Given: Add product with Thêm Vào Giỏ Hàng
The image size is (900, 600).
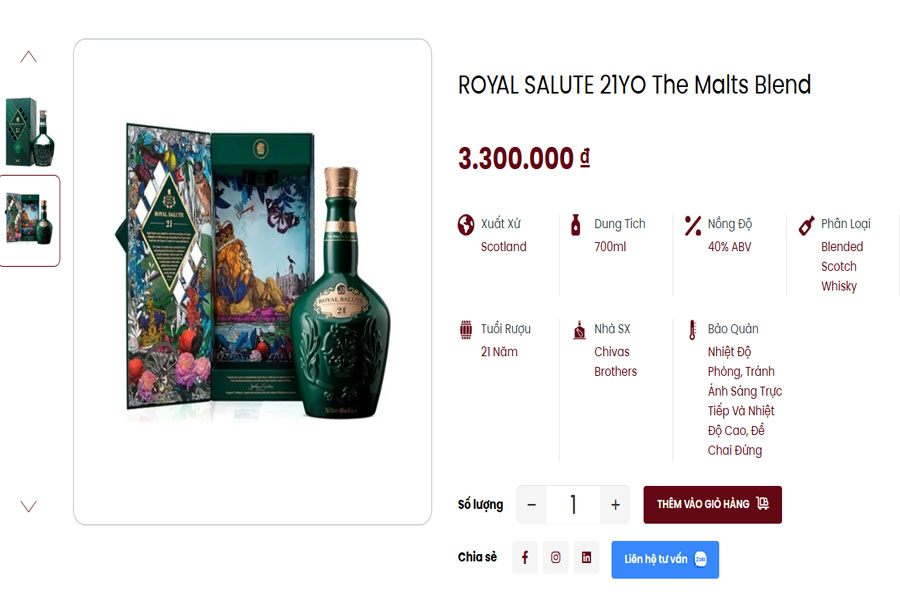Looking at the screenshot, I should coord(712,505).
